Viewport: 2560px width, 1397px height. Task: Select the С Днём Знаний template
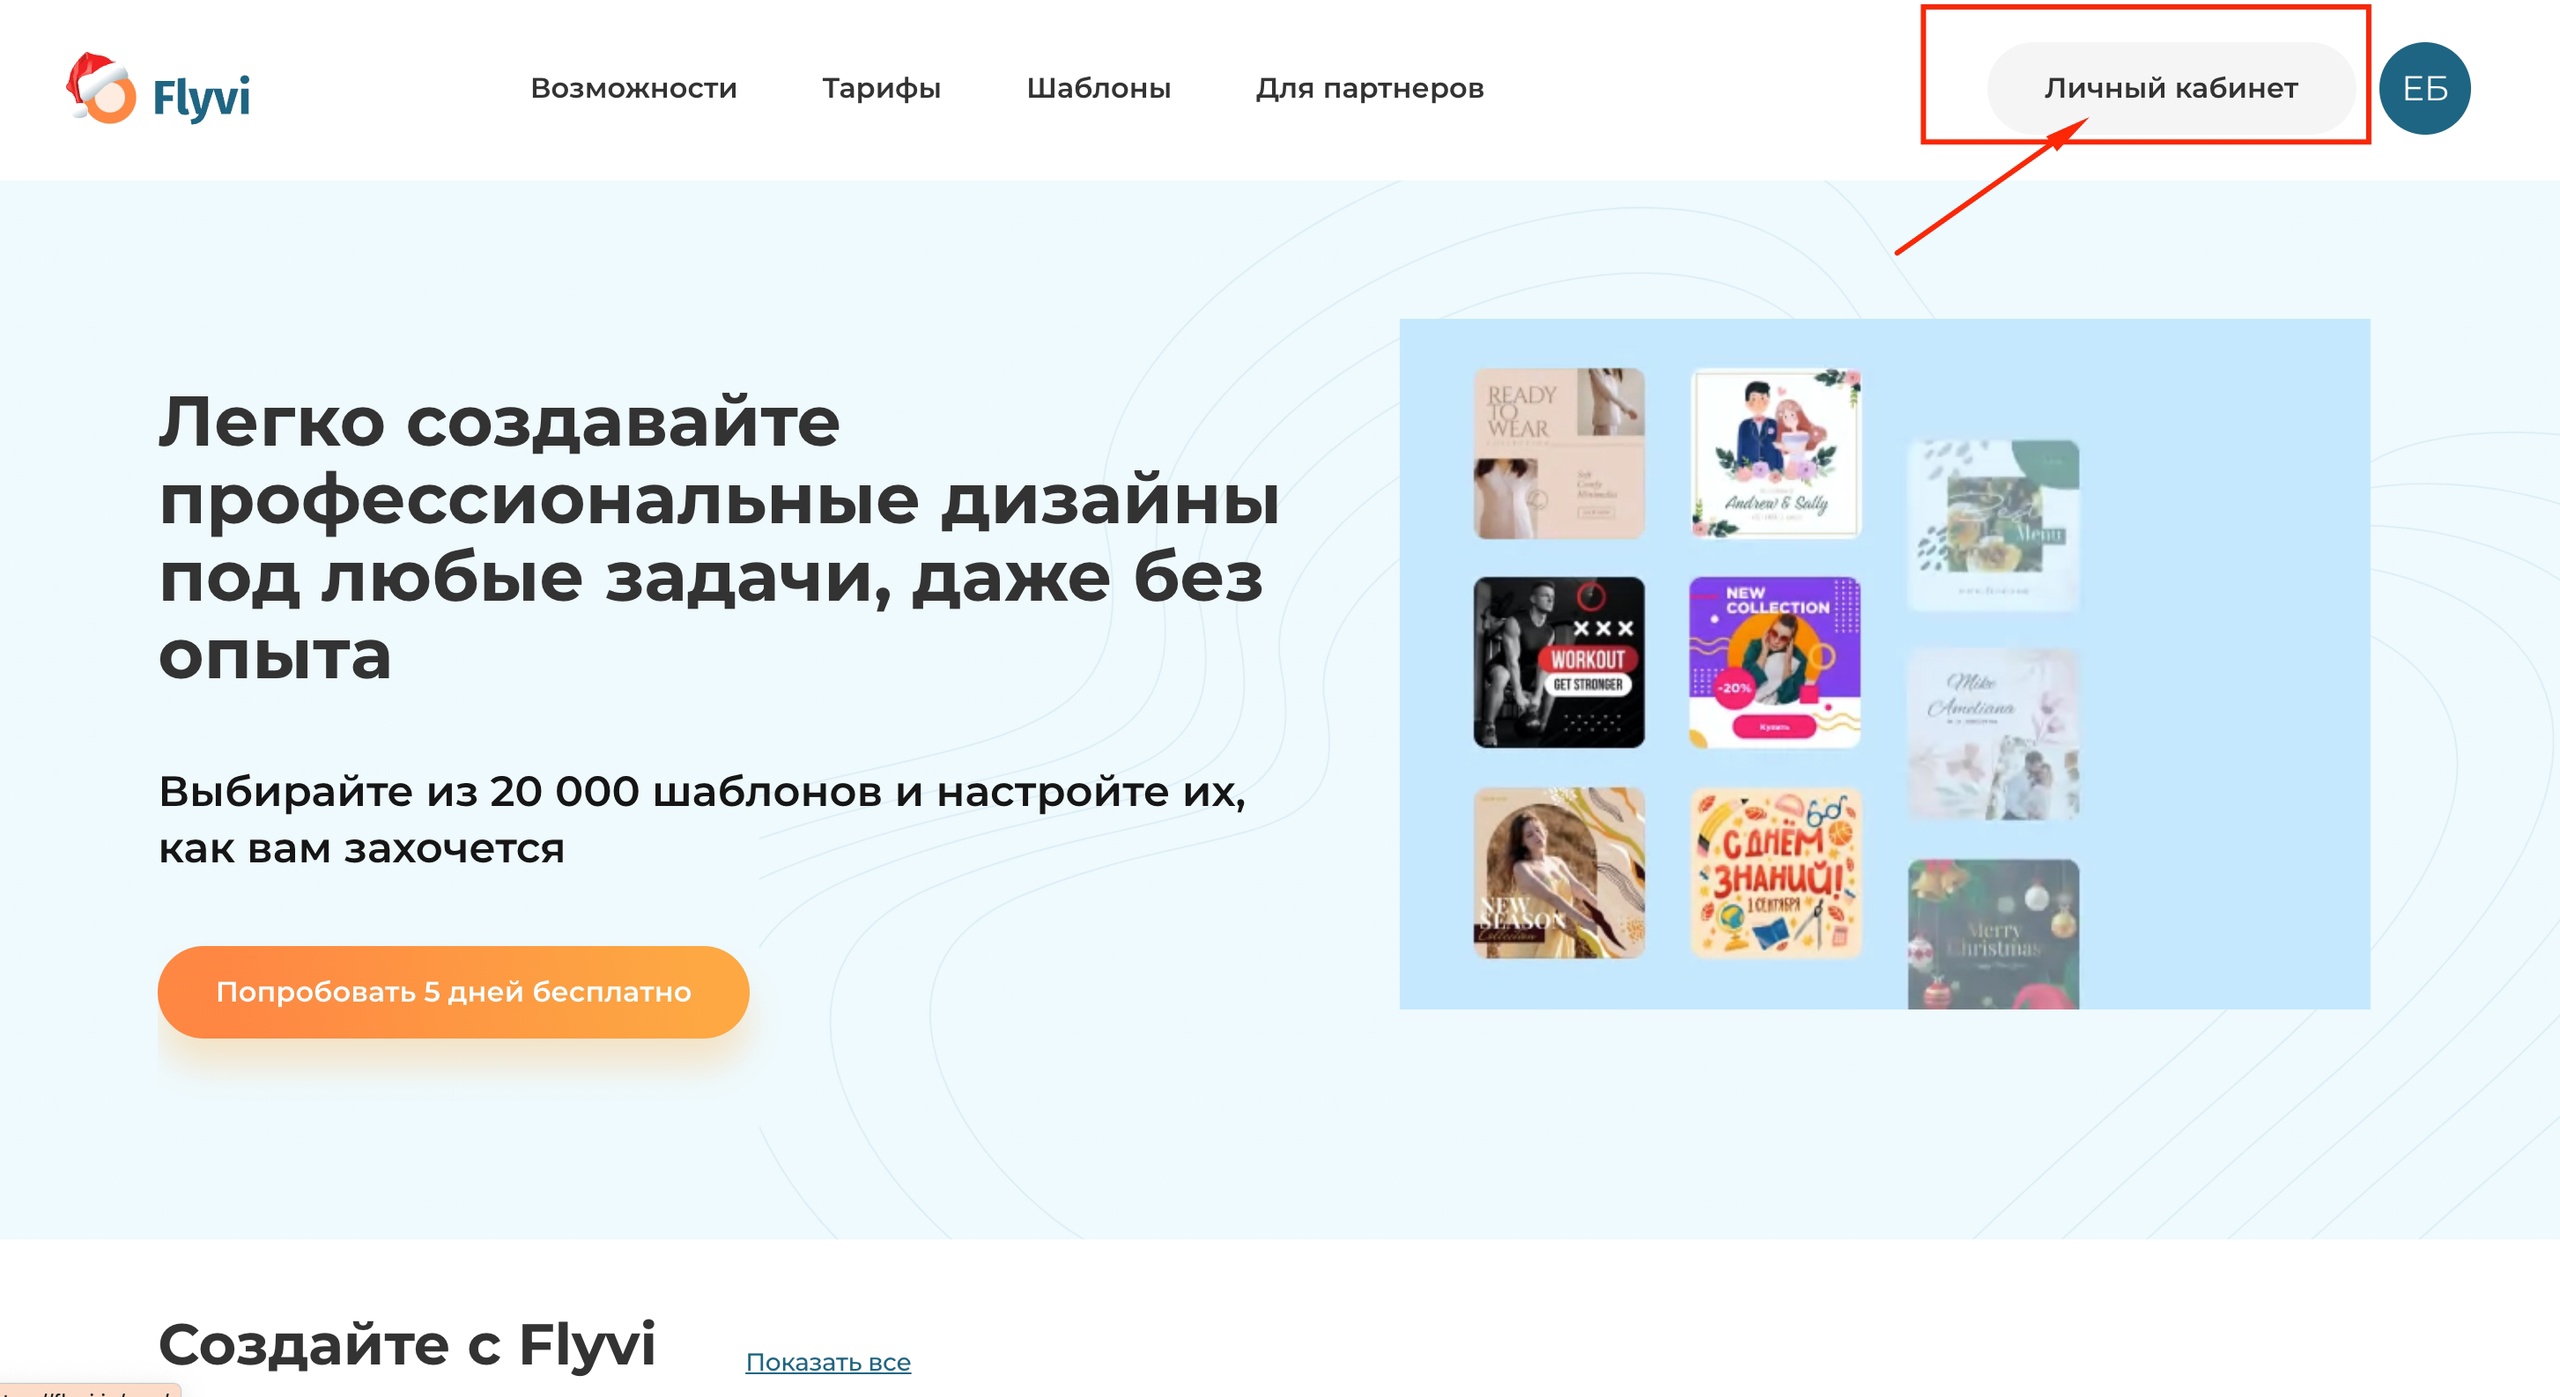point(1775,872)
